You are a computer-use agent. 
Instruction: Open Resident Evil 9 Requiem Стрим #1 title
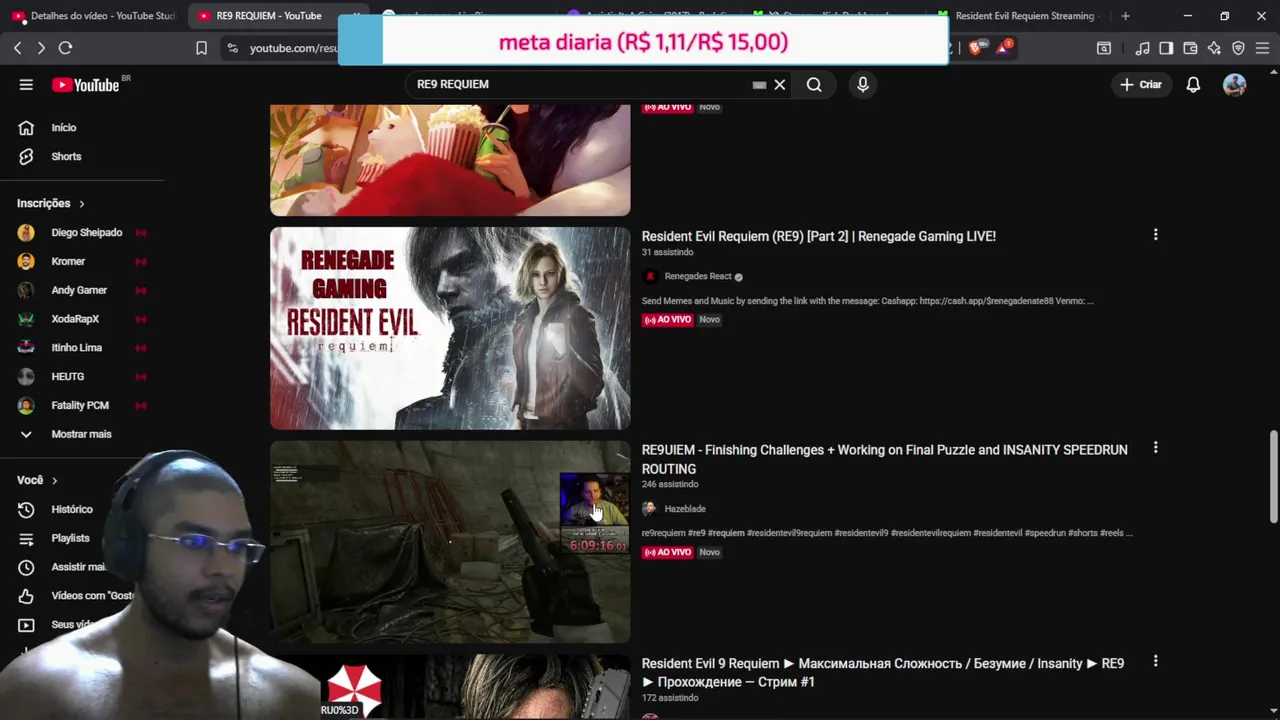882,673
